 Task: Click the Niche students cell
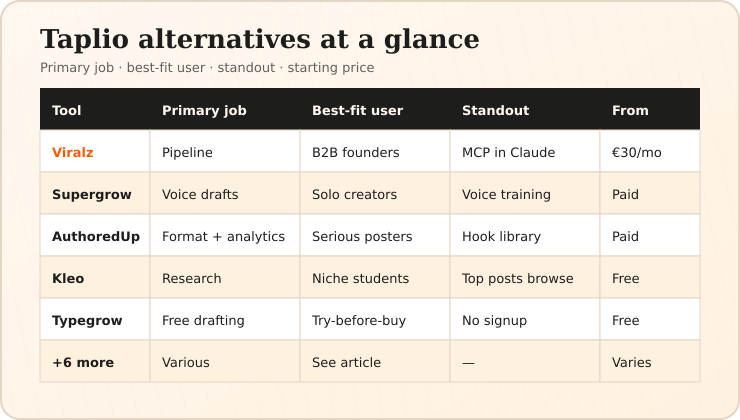(375, 277)
